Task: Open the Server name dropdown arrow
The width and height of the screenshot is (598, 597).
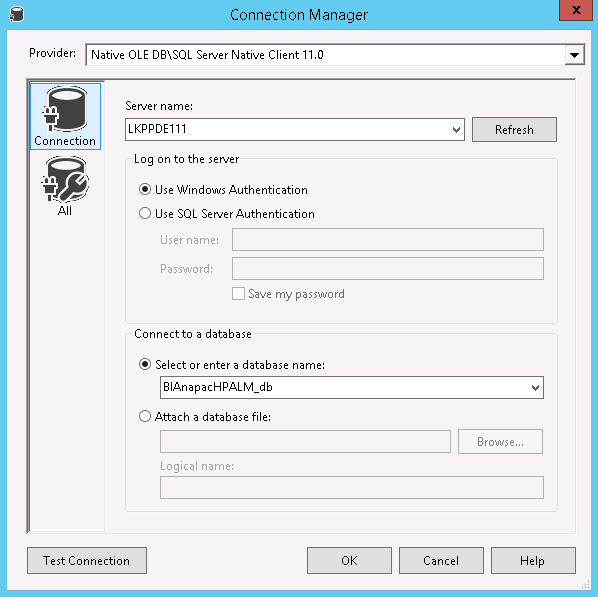Action: 456,130
